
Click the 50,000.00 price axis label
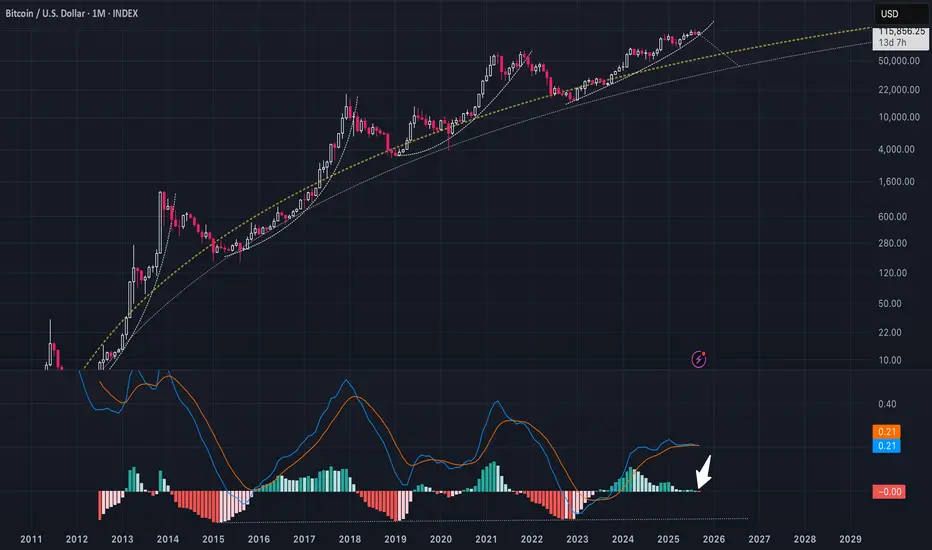(899, 61)
